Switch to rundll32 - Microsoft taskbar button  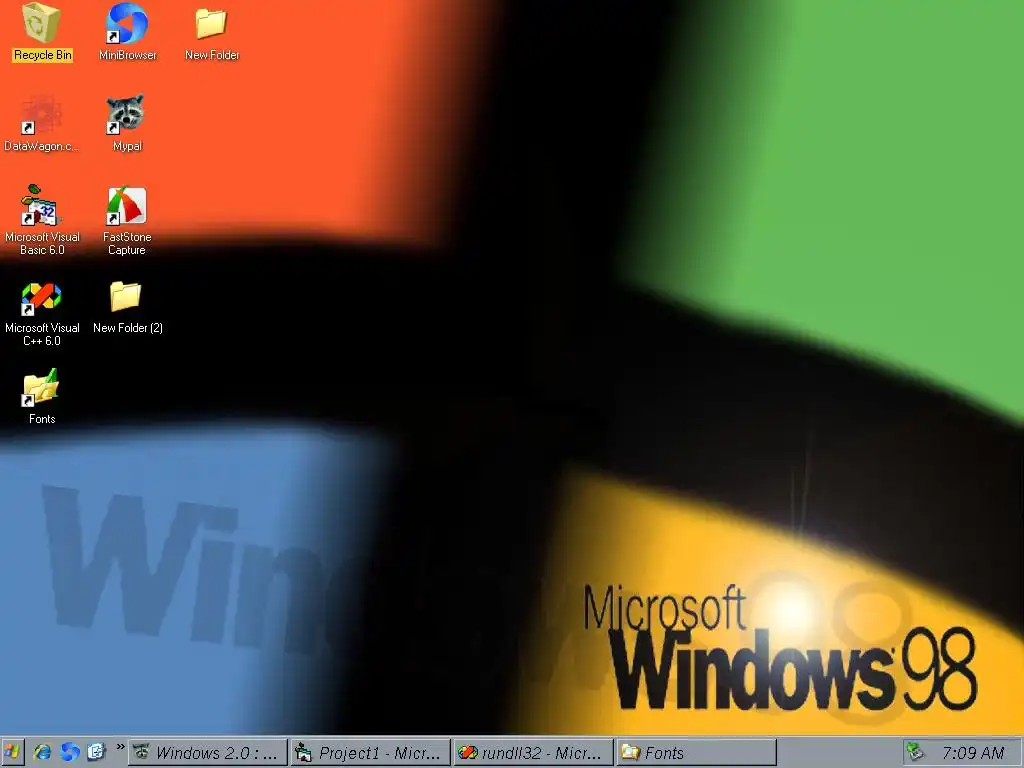(x=534, y=752)
